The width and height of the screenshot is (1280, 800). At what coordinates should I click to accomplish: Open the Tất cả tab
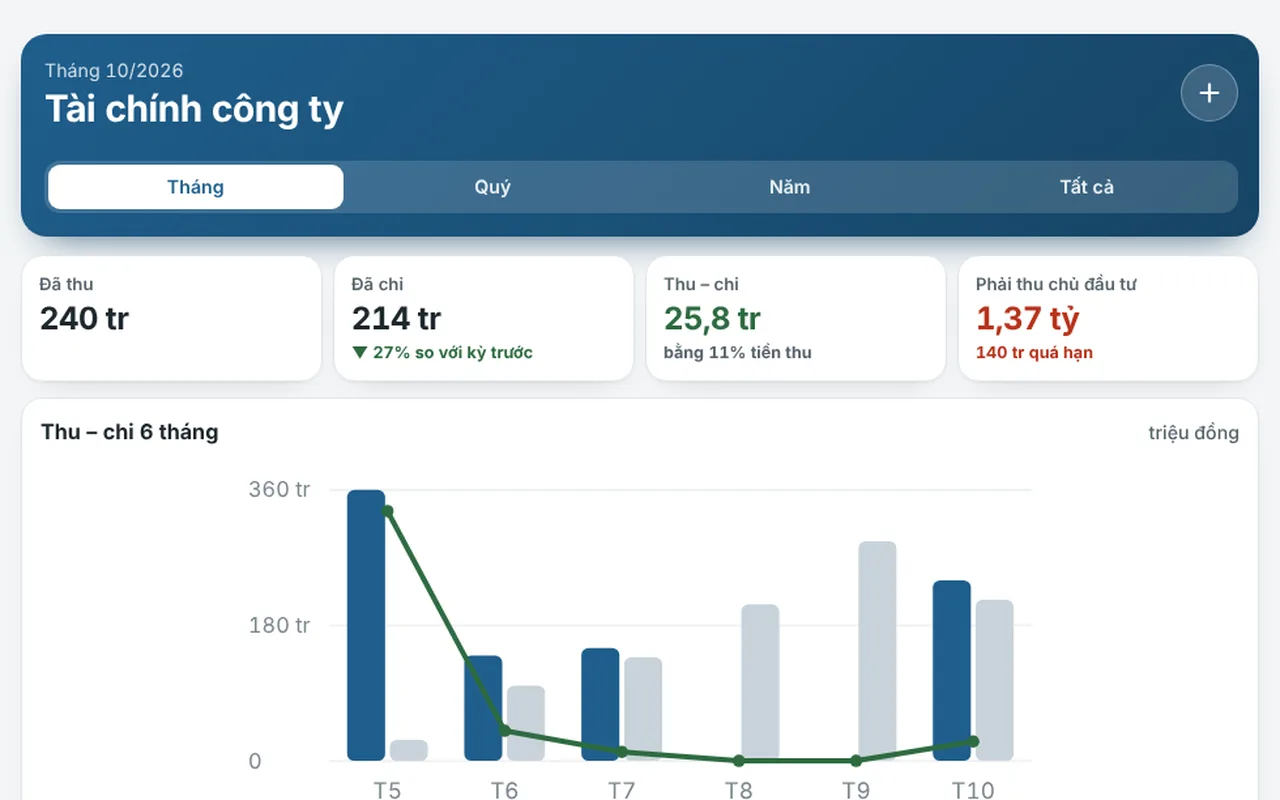click(x=1087, y=187)
